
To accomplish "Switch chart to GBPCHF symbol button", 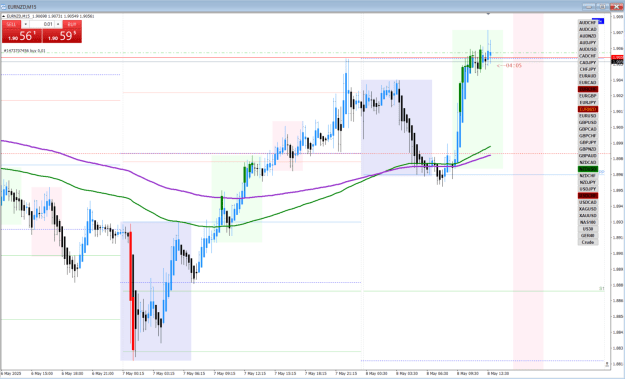I will pos(588,136).
